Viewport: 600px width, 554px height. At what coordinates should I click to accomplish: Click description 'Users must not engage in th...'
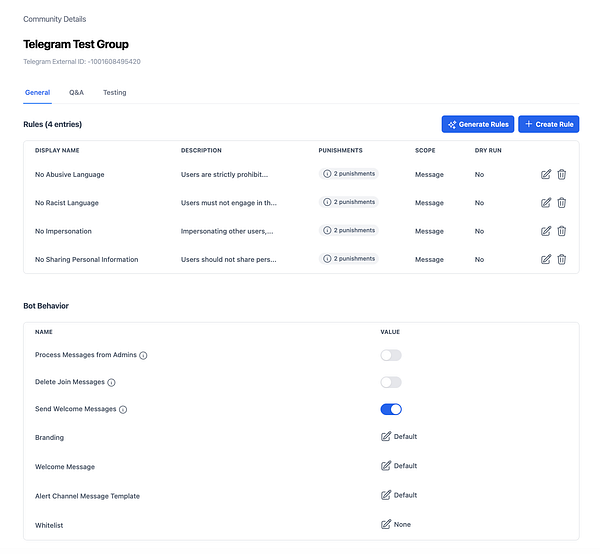click(x=229, y=203)
